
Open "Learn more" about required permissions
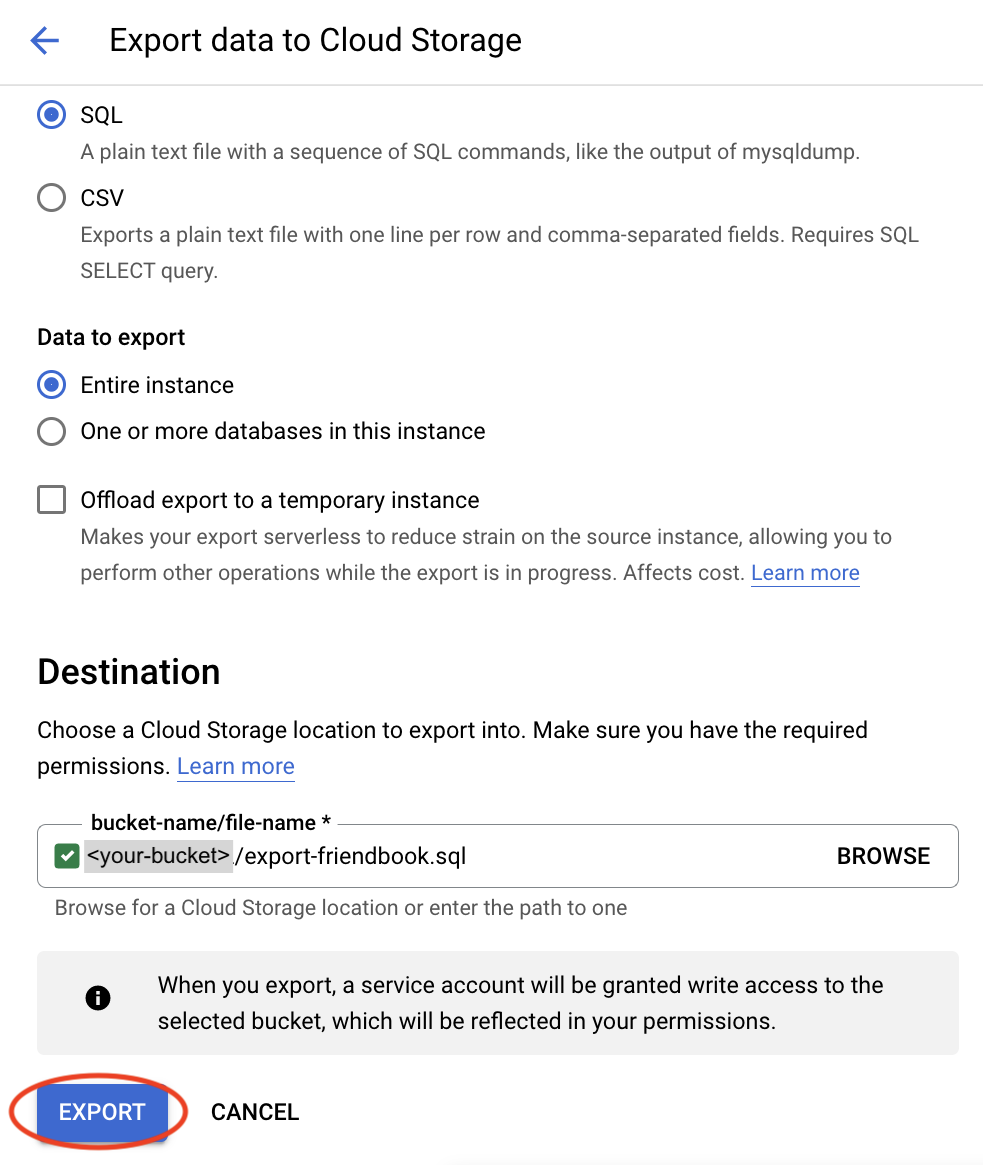point(235,766)
